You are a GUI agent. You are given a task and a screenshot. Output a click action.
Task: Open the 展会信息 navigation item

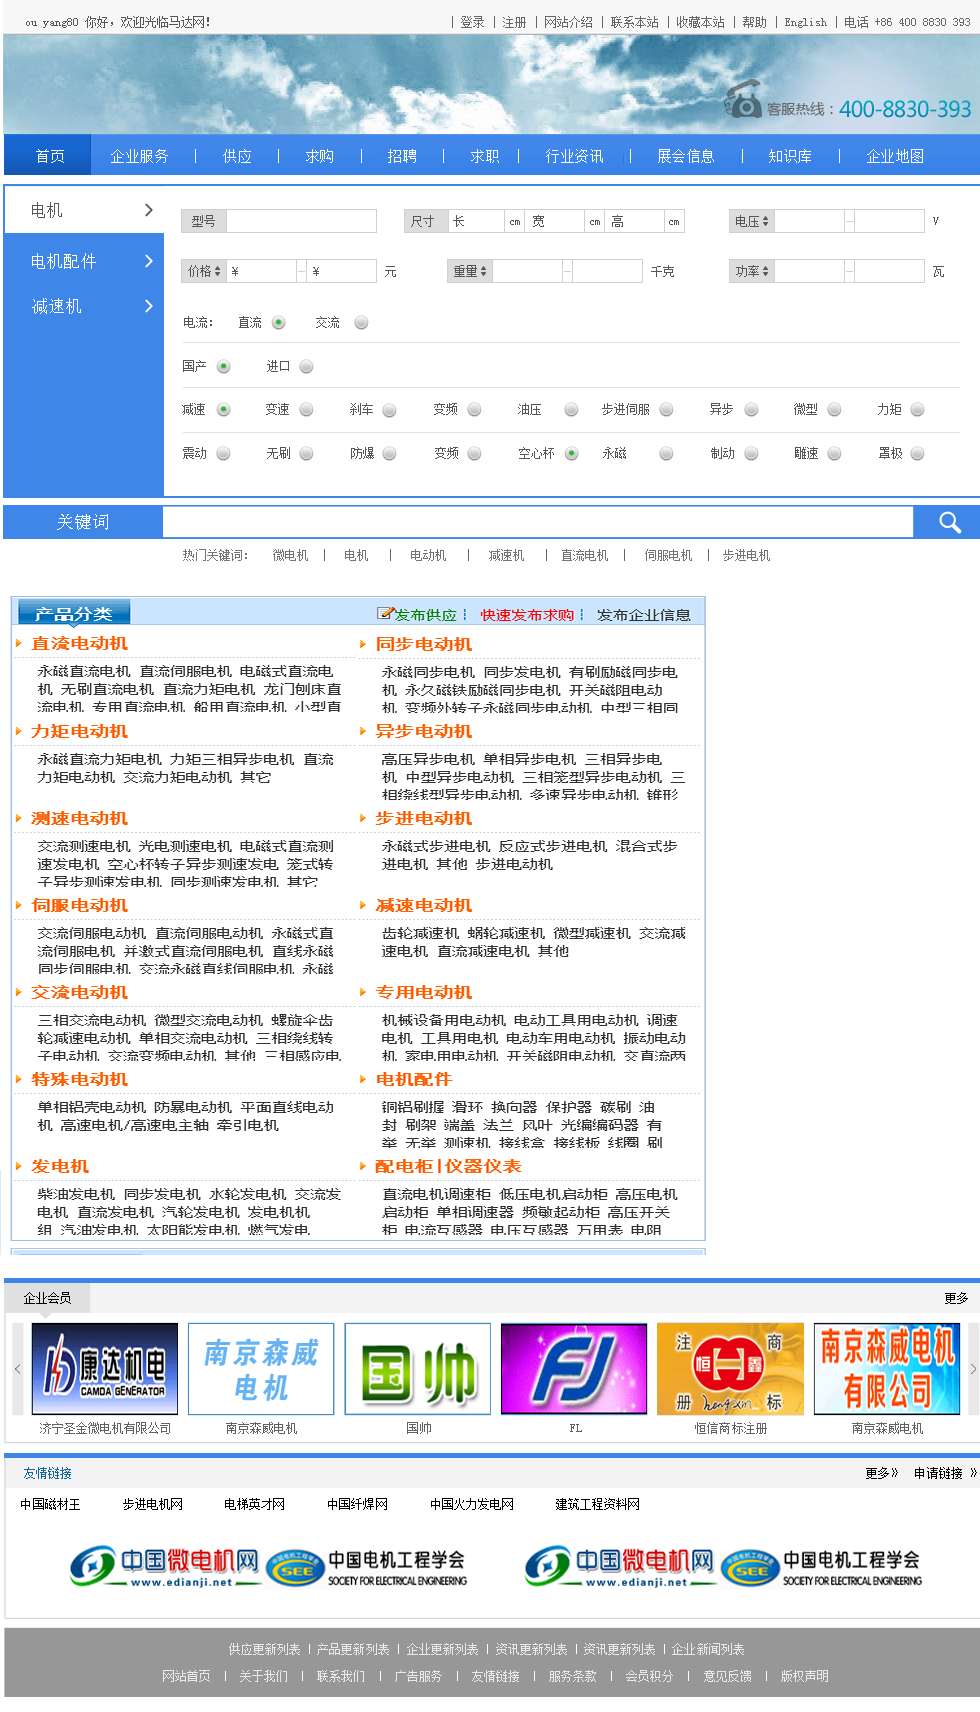[x=685, y=156]
